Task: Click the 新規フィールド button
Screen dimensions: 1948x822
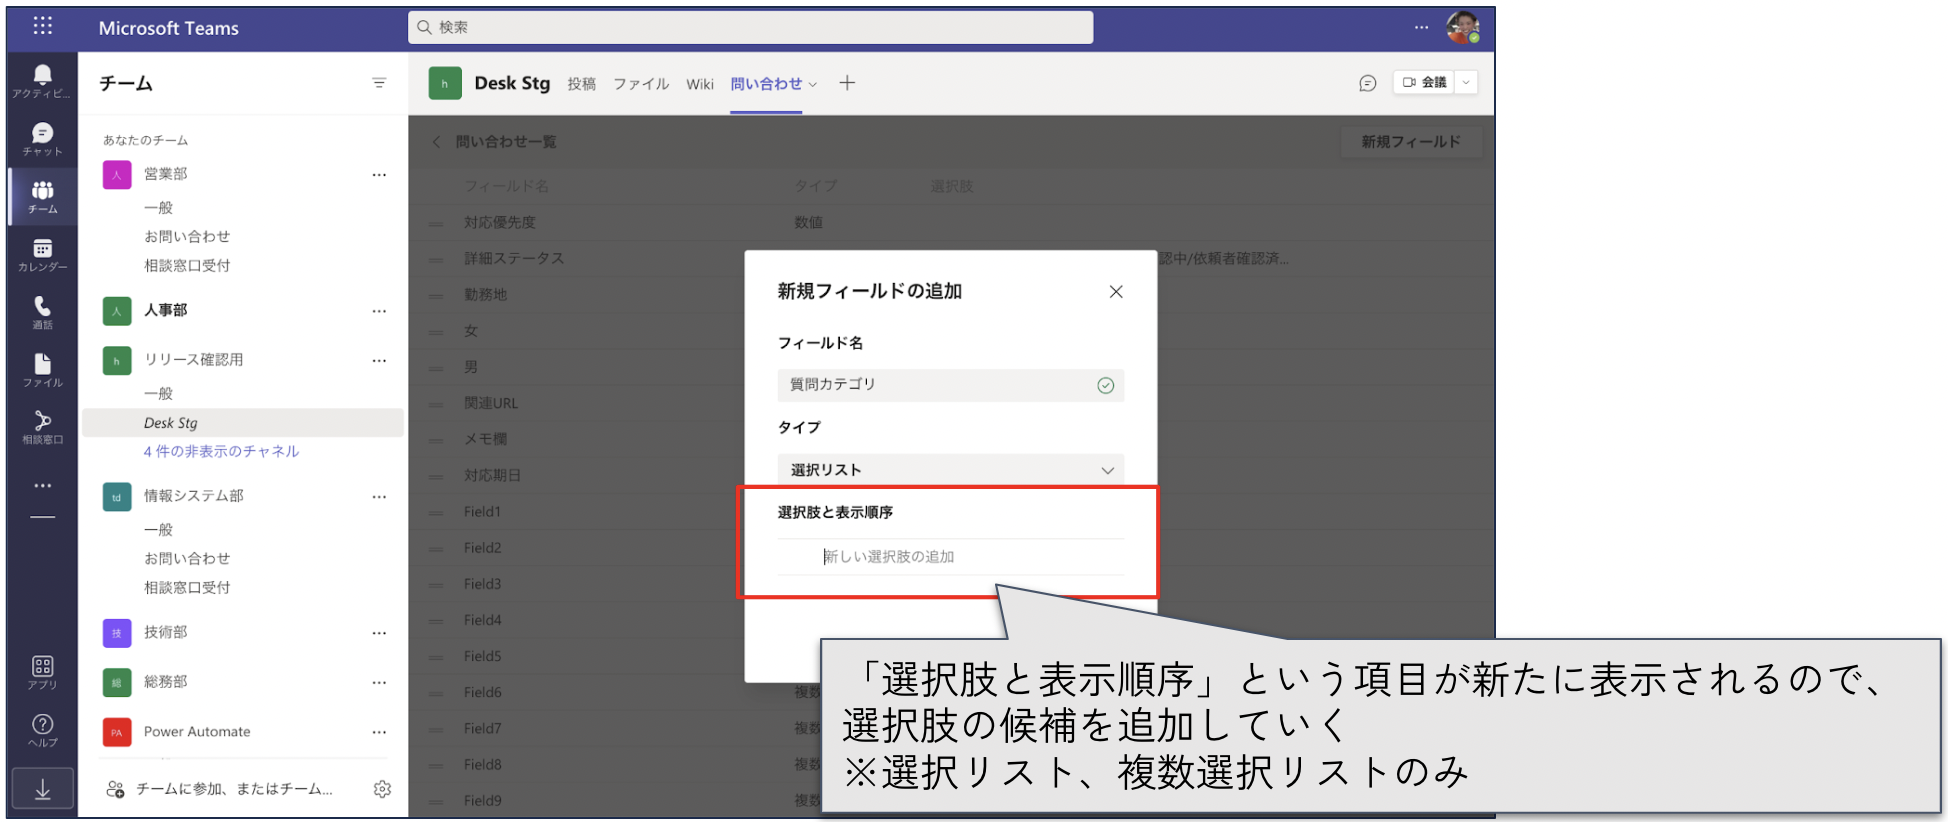Action: pos(1411,142)
